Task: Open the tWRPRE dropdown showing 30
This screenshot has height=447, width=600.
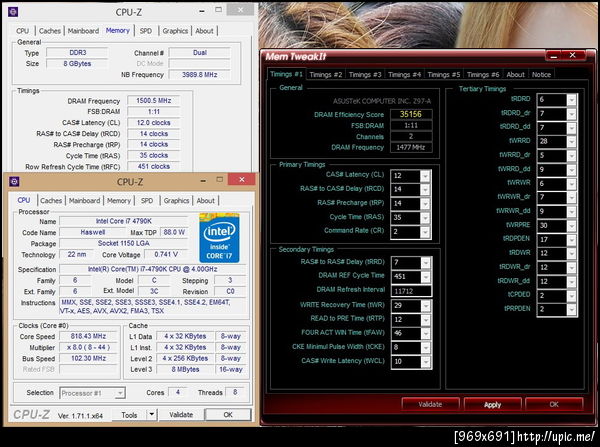Action: point(571,226)
